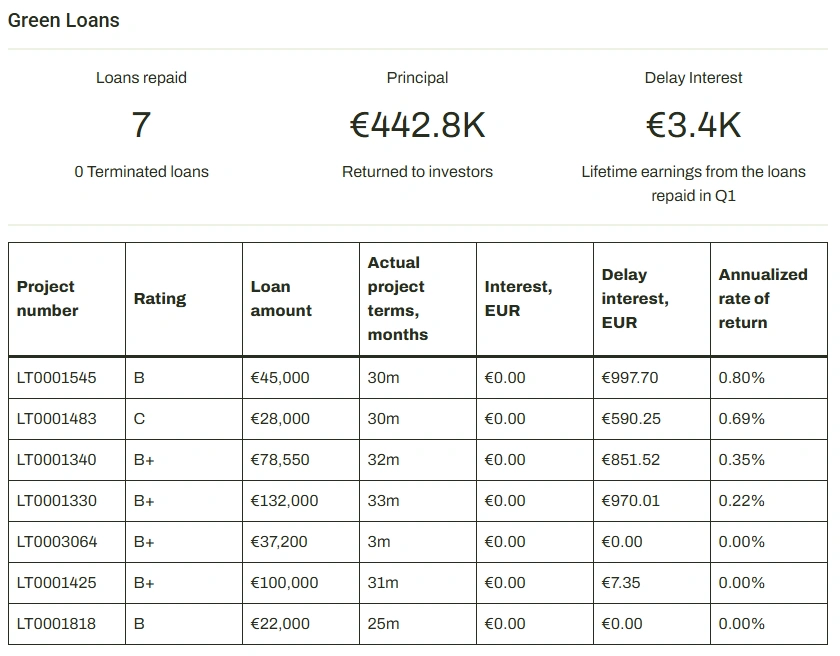The height and width of the screenshot is (656, 840).
Task: Open project number LT0001330
Action: click(x=57, y=501)
